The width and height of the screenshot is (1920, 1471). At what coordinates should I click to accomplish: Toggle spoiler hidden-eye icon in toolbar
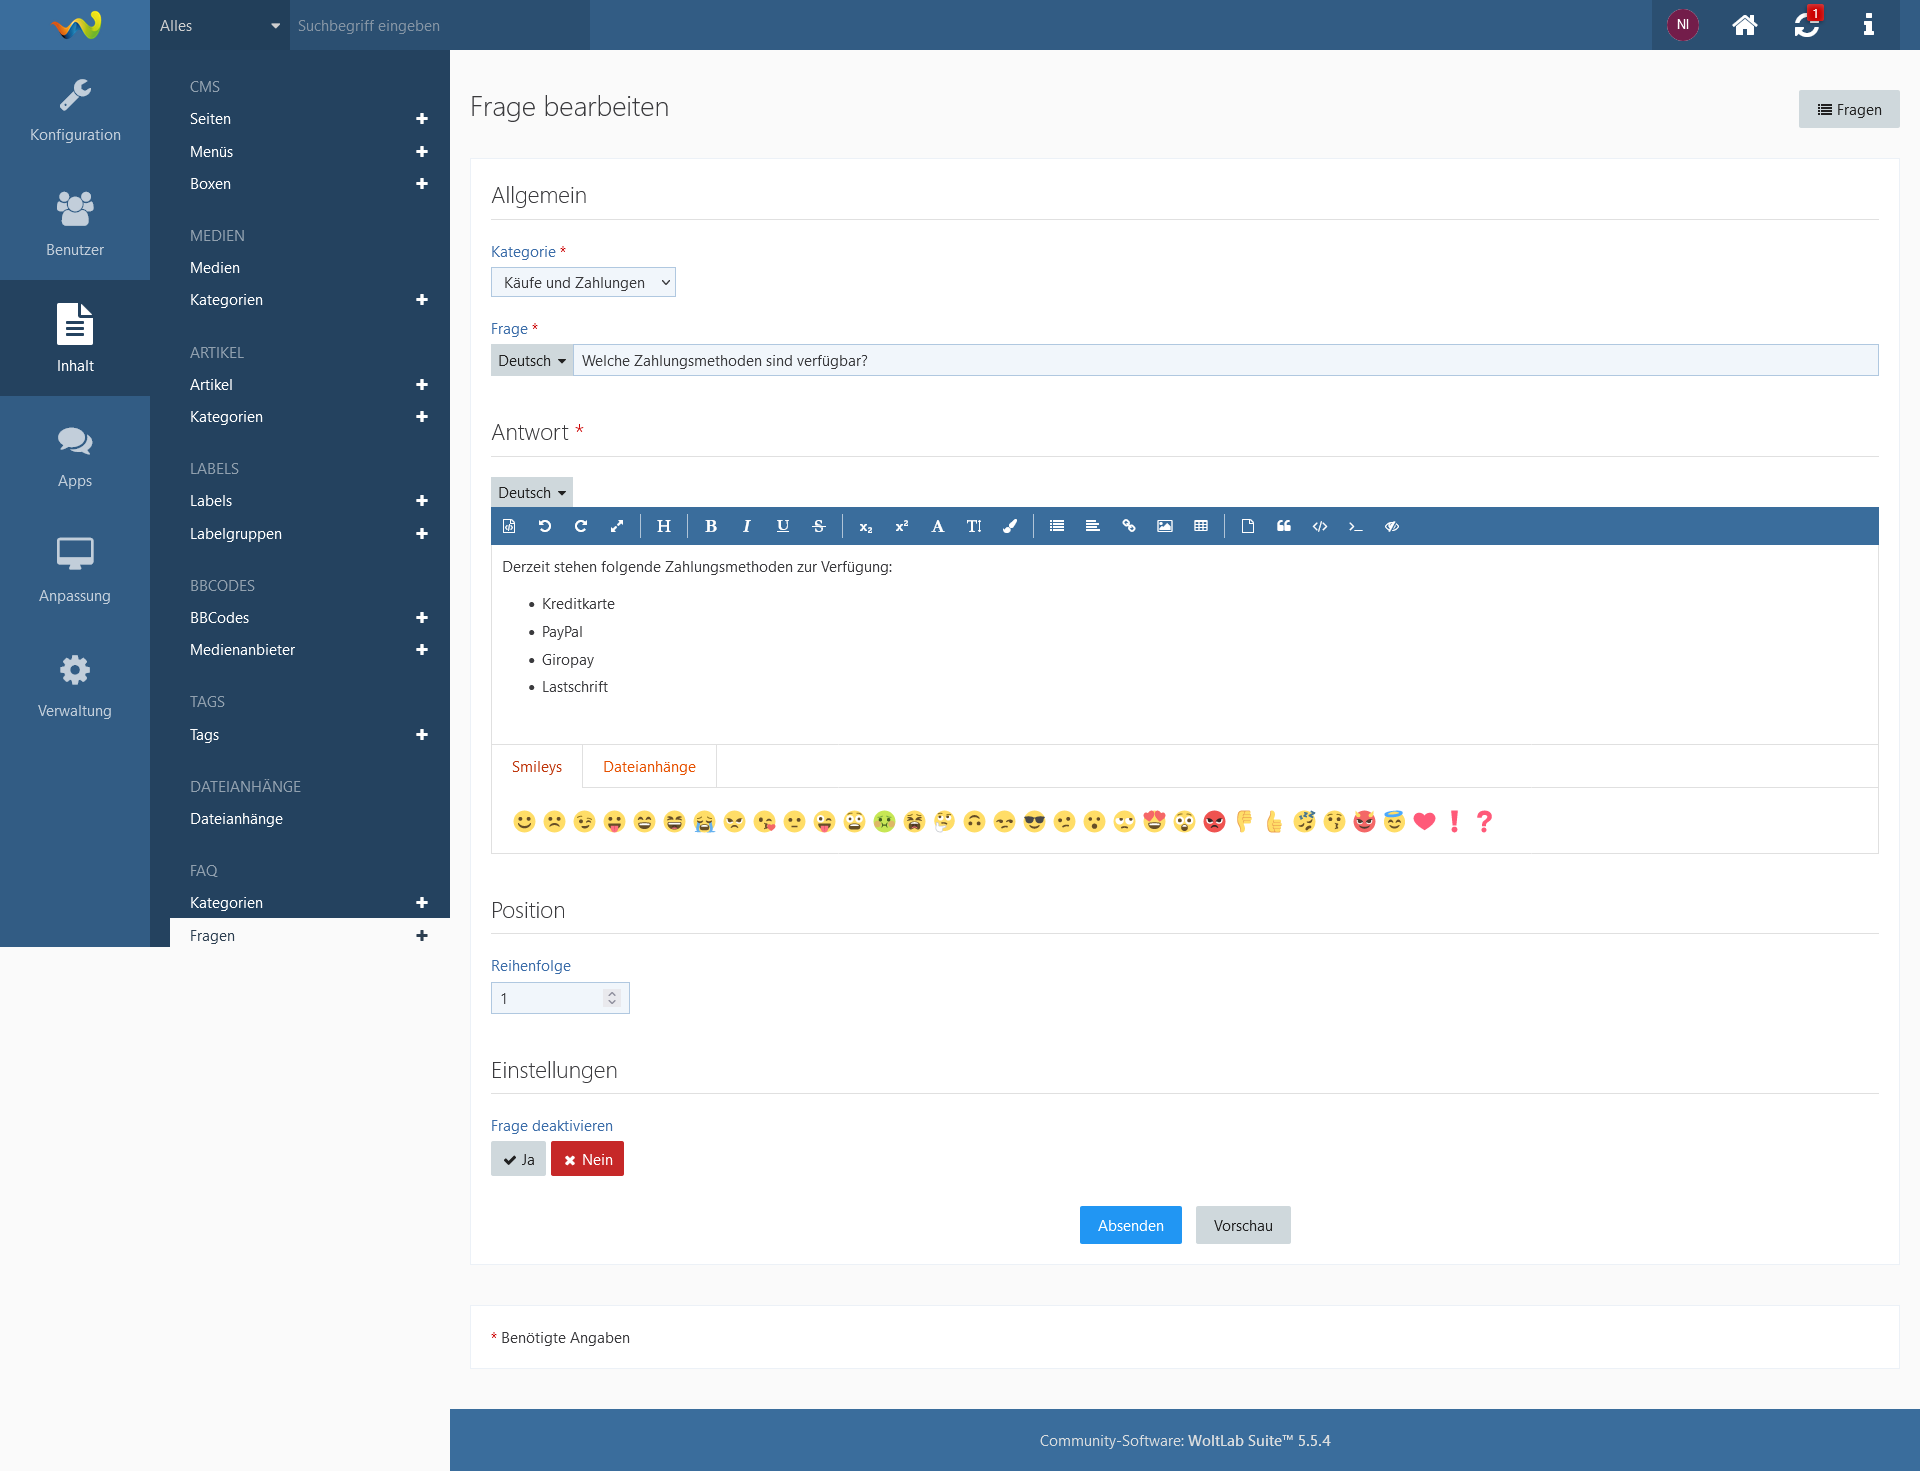tap(1392, 526)
